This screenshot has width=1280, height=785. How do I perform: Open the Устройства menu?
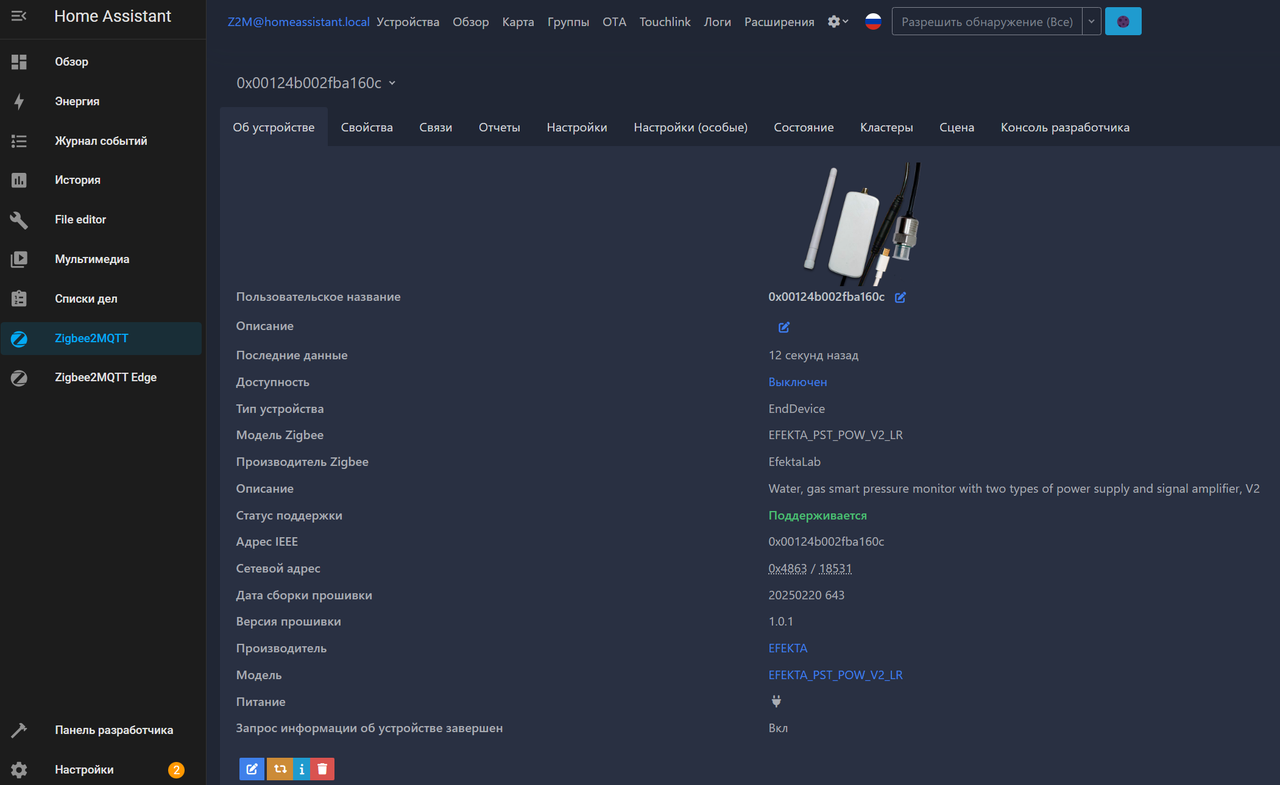408,22
